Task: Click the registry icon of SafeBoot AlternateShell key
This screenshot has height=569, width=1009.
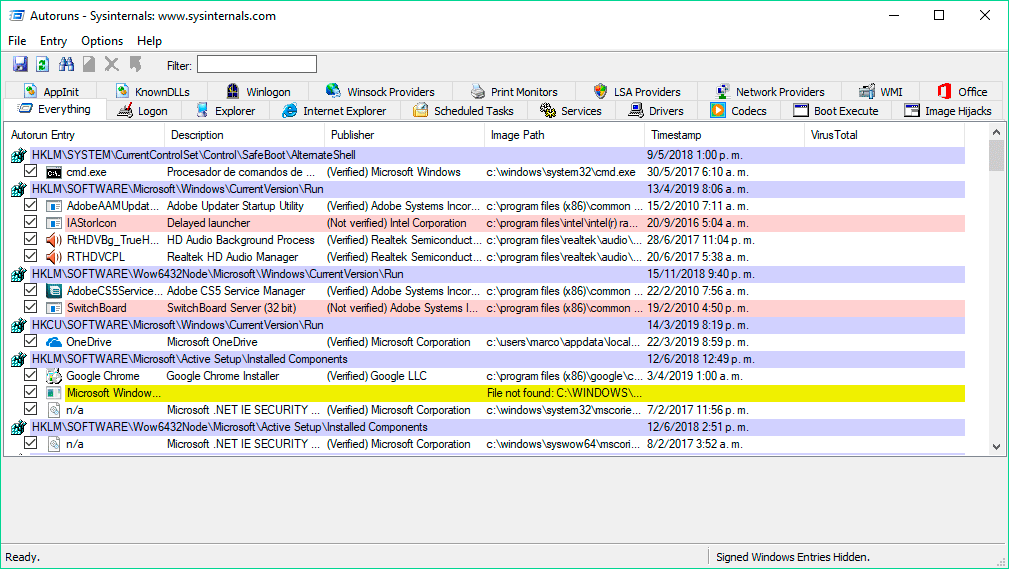Action: 19,155
